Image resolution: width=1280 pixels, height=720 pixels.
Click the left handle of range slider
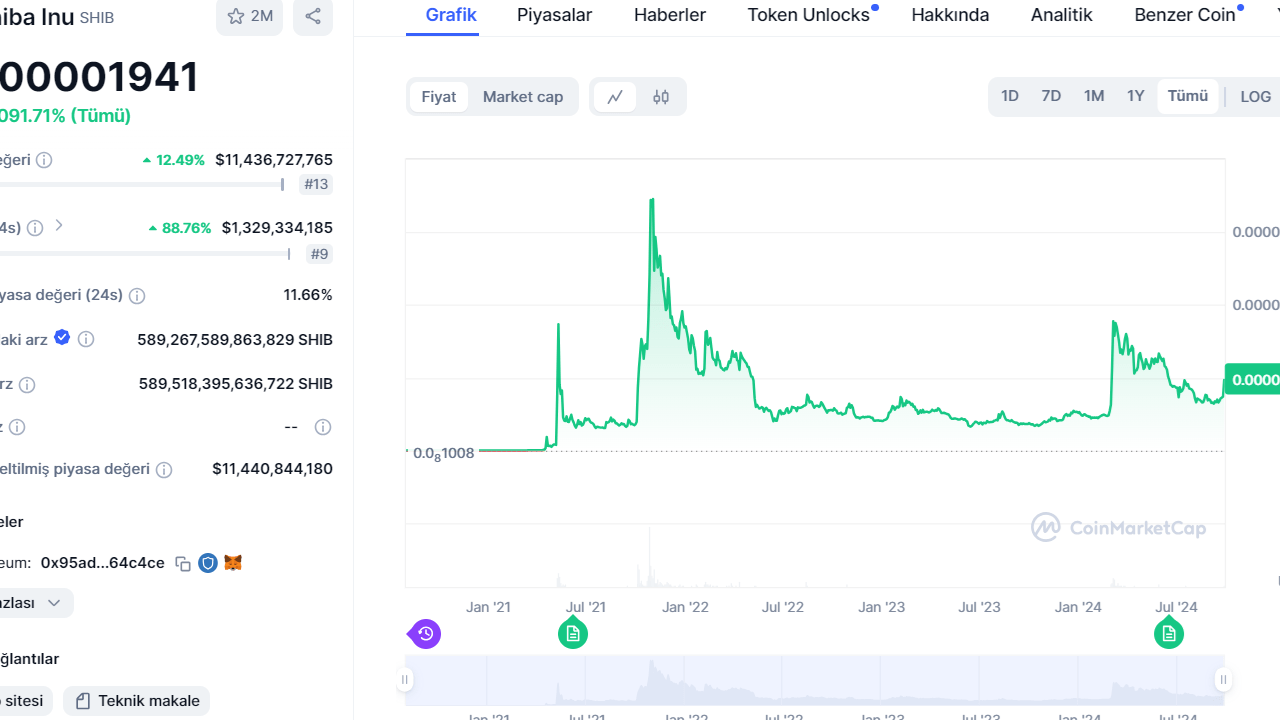(405, 680)
